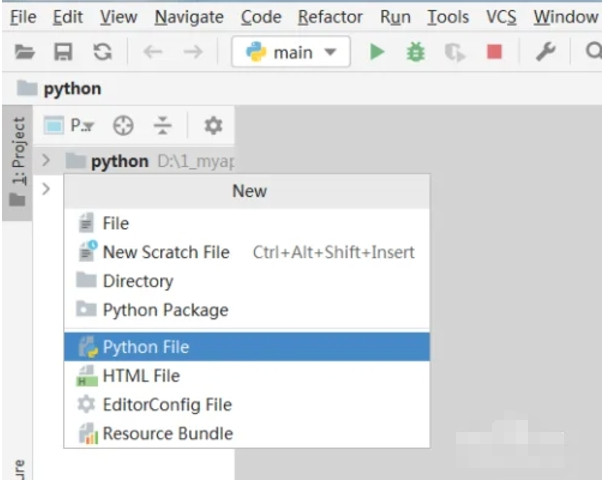Open the Navigate menu

[x=189, y=17]
